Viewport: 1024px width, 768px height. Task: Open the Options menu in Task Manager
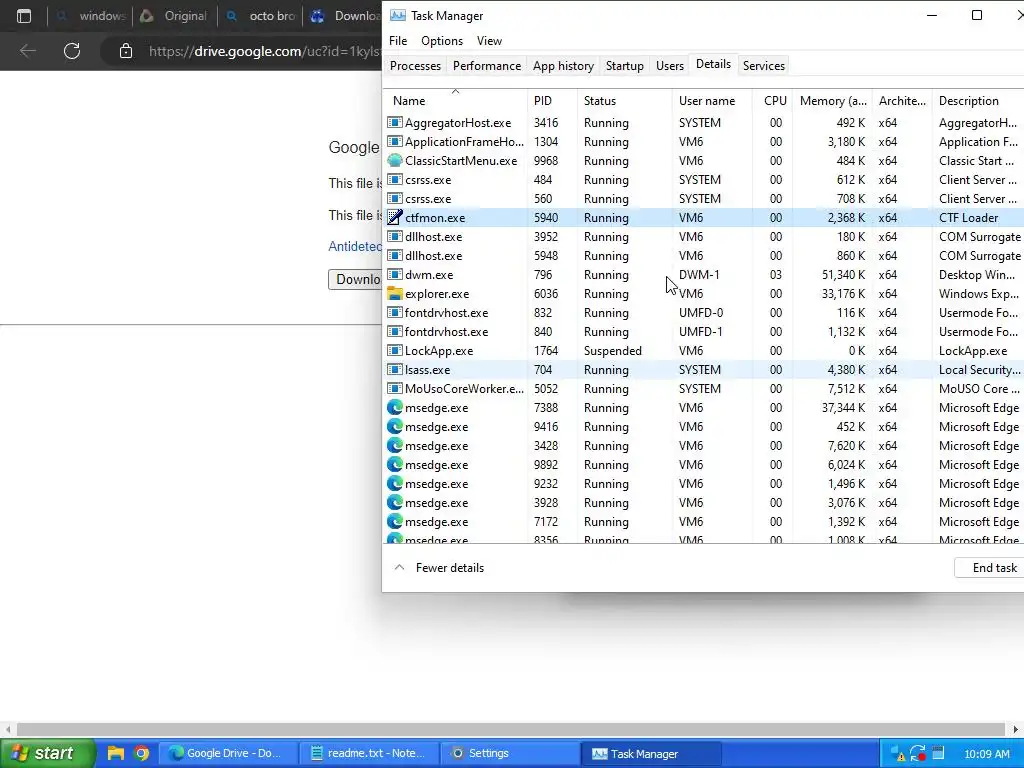click(x=442, y=40)
